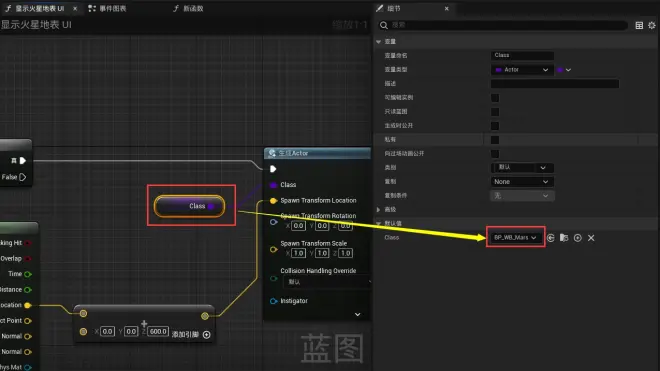Click the Scale Y 1.0 field
The image size is (660, 371).
(322, 253)
